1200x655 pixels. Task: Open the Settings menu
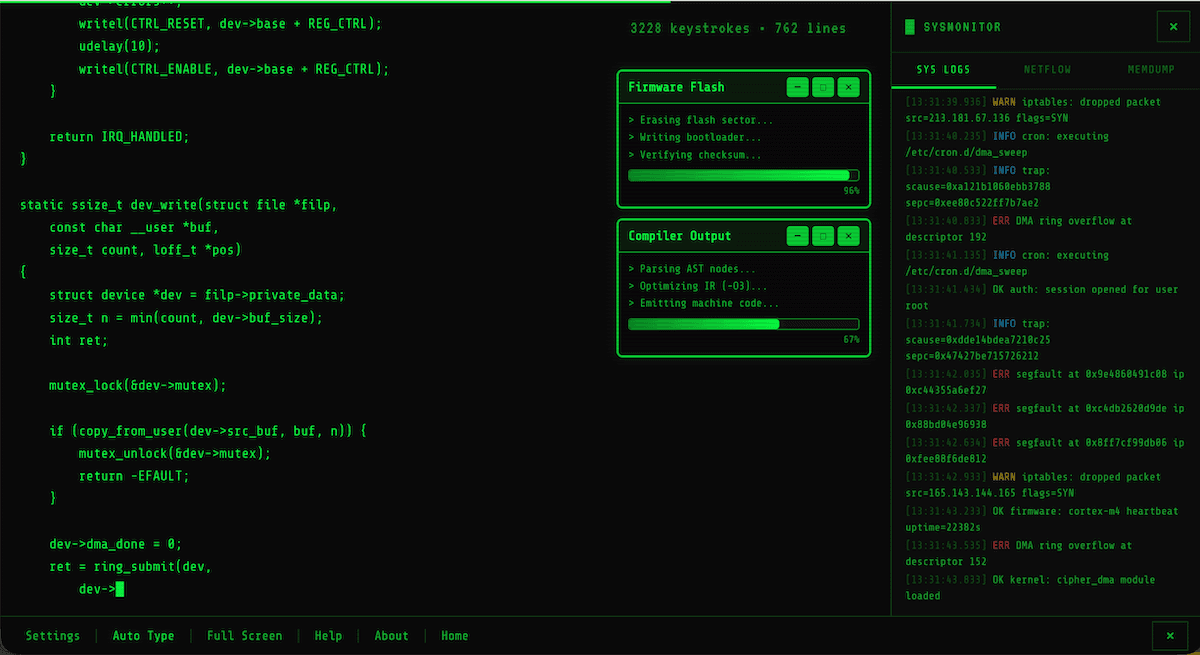coord(52,635)
